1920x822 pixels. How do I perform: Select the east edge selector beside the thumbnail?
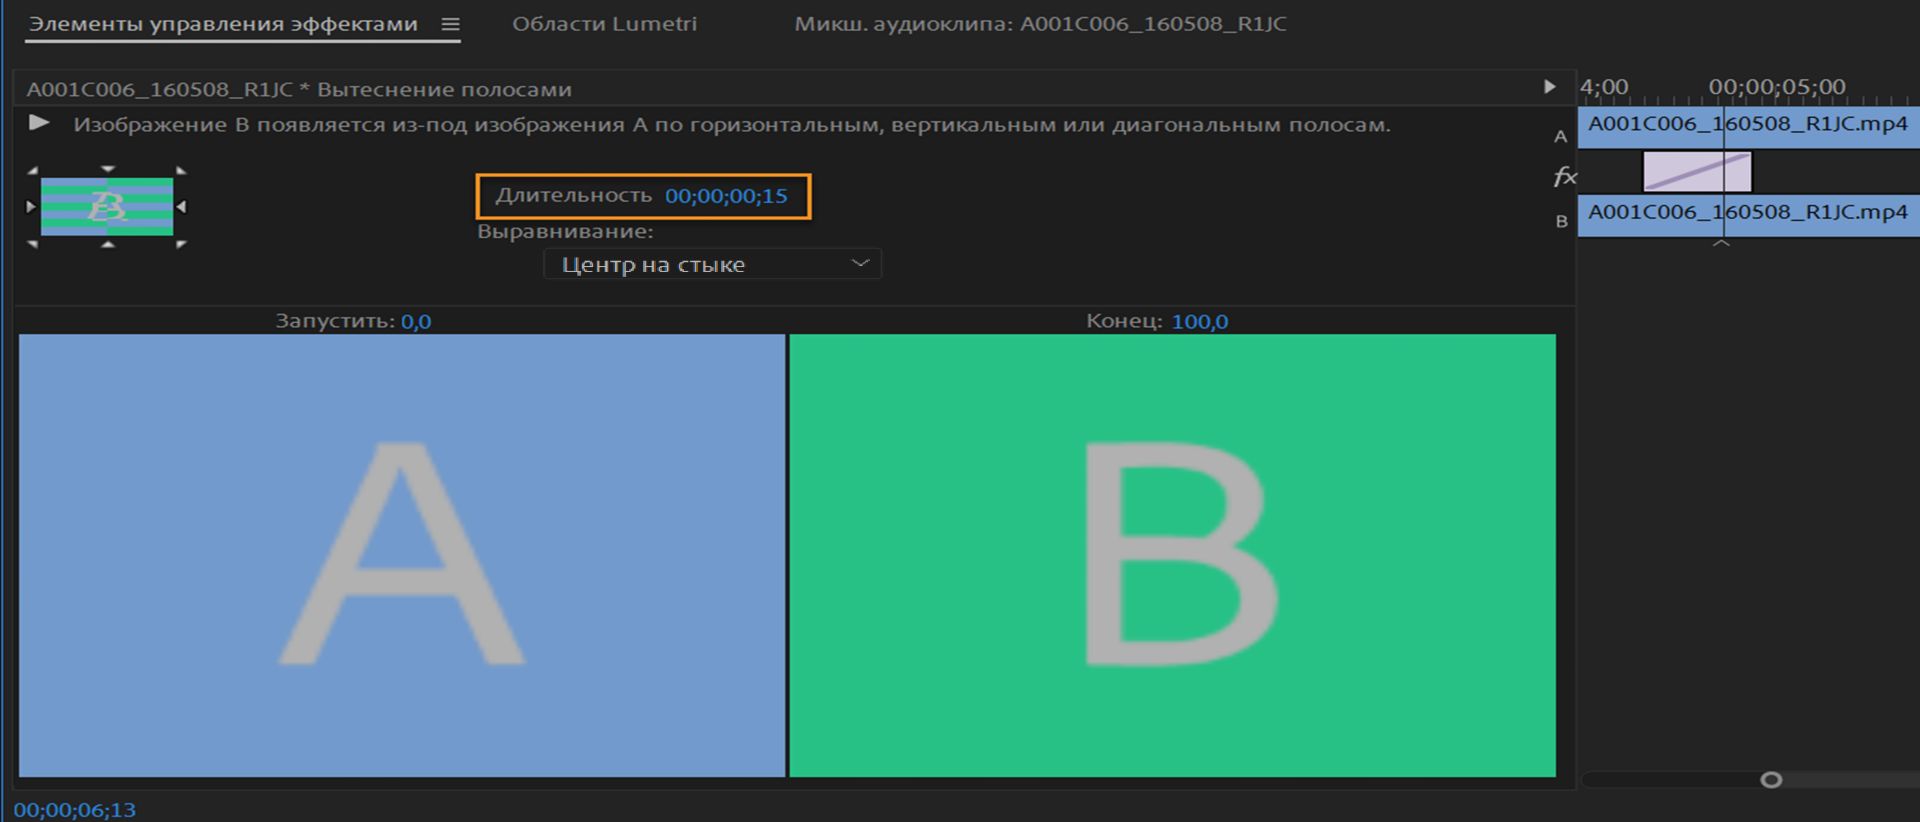181,206
